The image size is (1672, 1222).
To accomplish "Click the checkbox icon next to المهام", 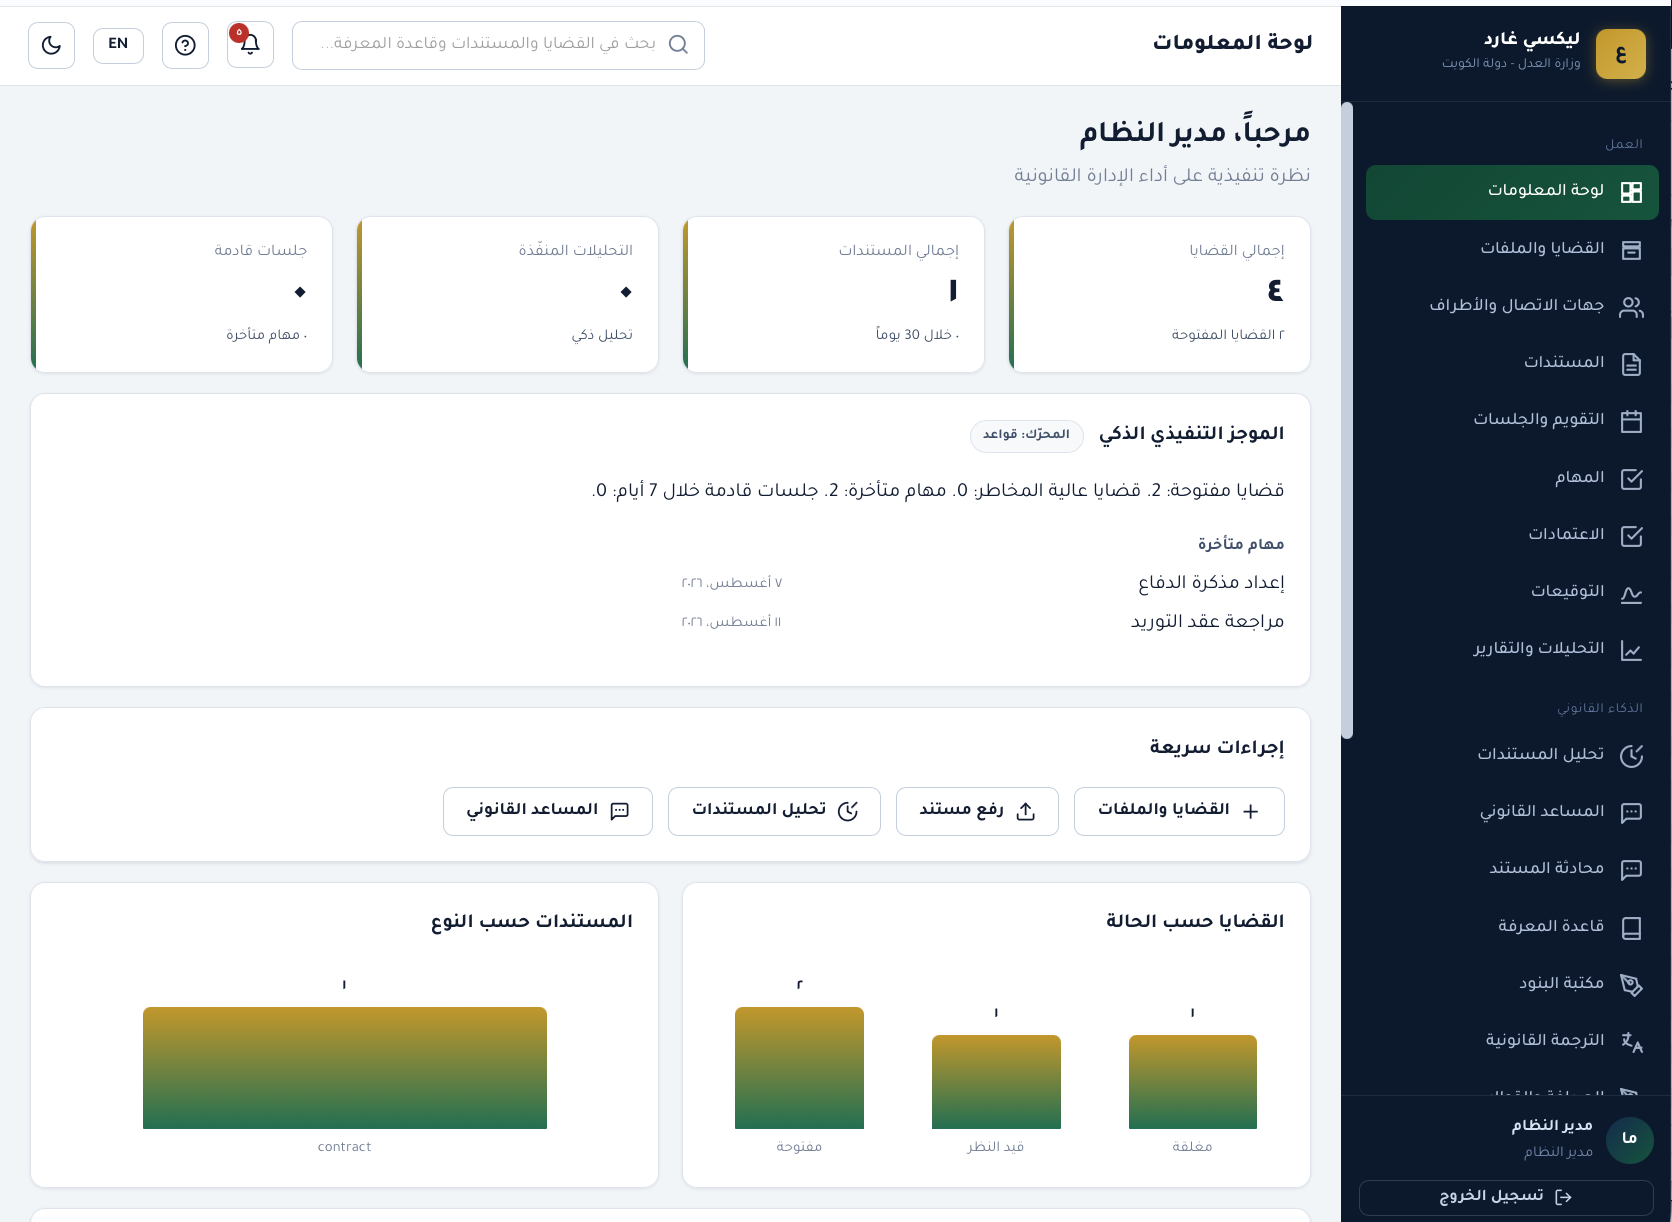I will tap(1631, 479).
